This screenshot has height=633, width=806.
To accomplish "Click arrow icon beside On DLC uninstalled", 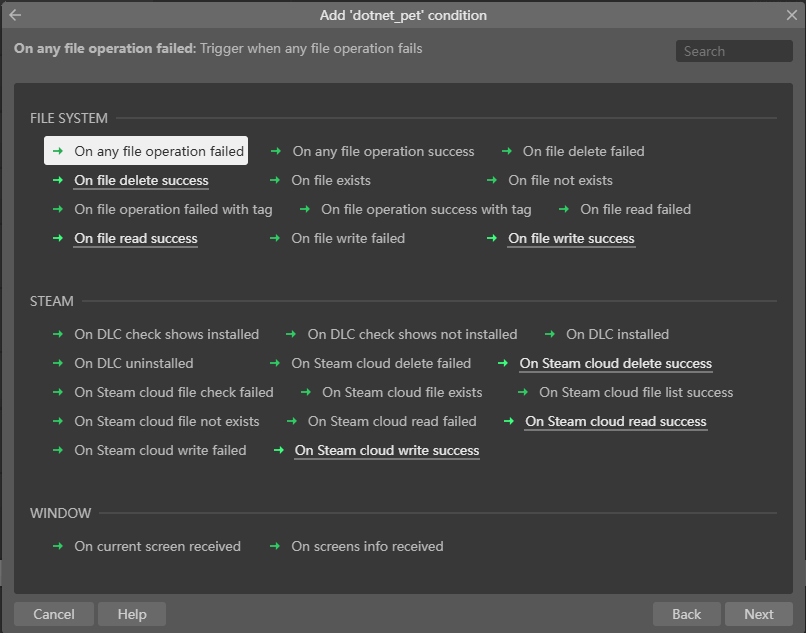I will pyautogui.click(x=58, y=363).
